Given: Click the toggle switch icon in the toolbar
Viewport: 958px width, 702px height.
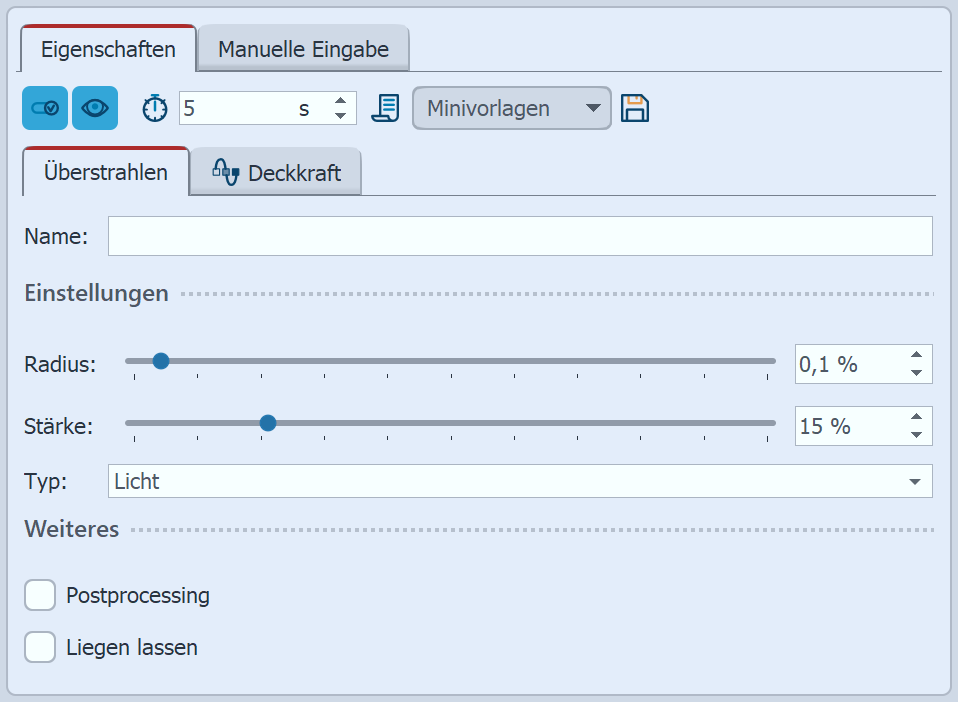Looking at the screenshot, I should coord(45,108).
